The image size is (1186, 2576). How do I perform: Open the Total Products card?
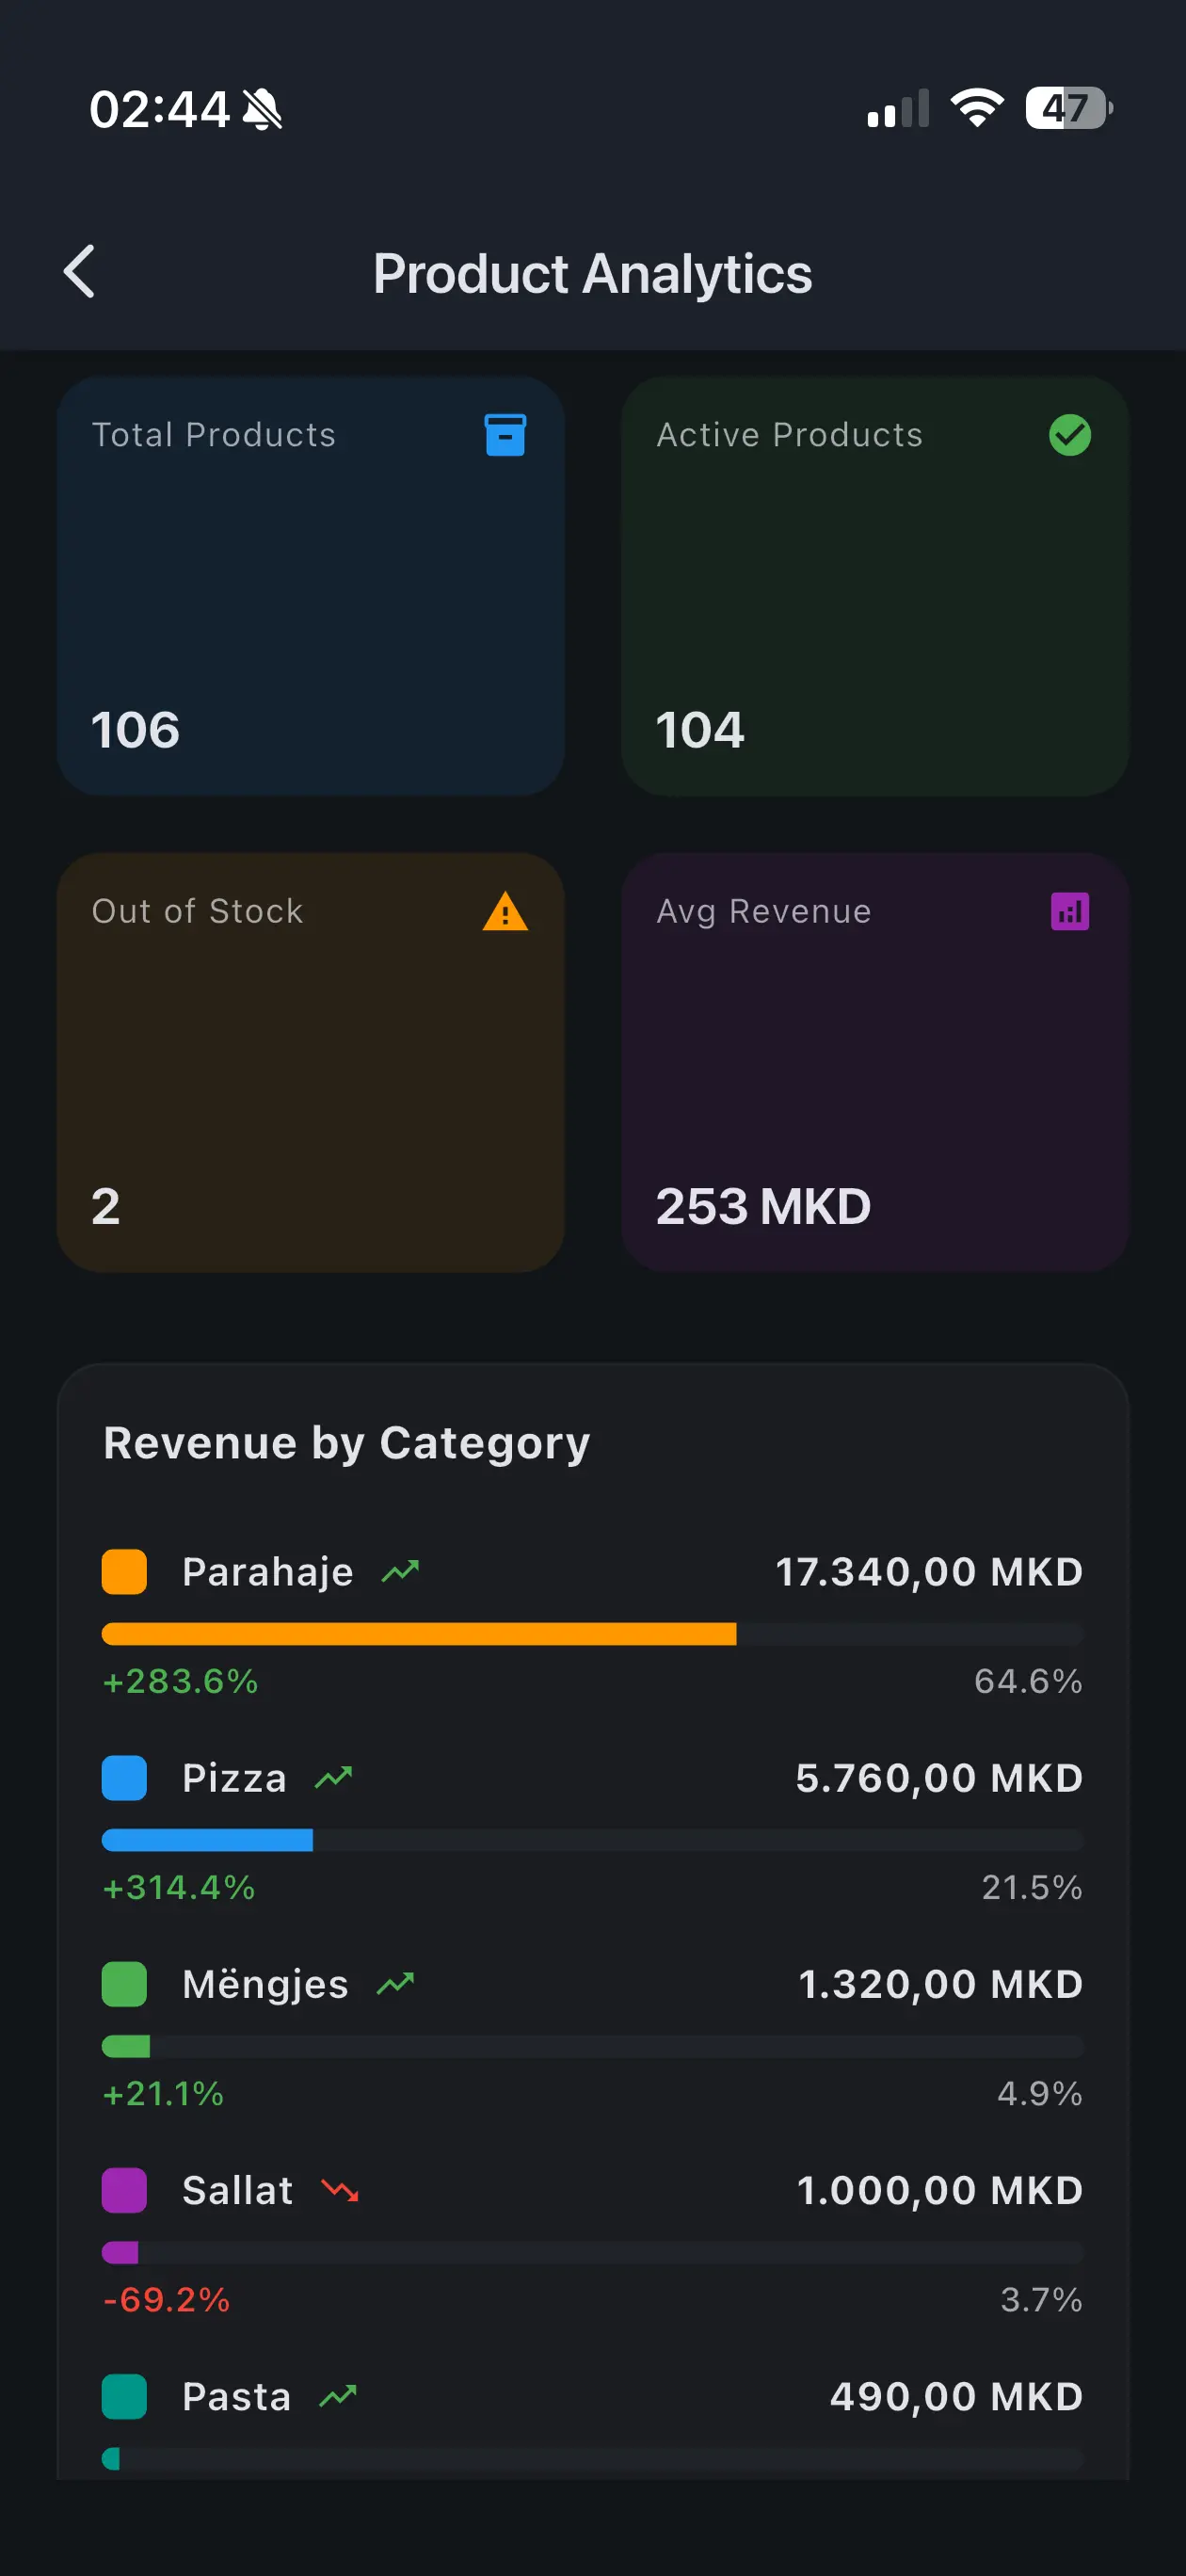(310, 586)
